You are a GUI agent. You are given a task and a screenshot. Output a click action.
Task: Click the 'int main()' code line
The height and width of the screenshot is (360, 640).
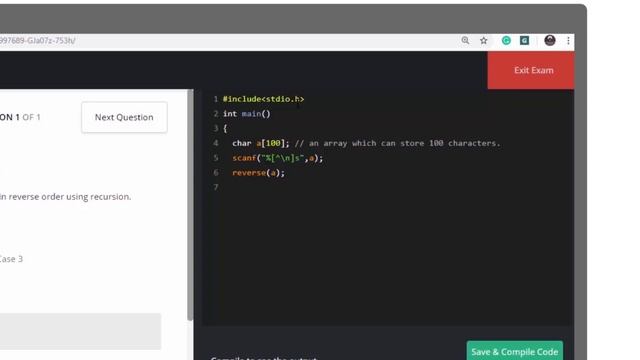(247, 114)
